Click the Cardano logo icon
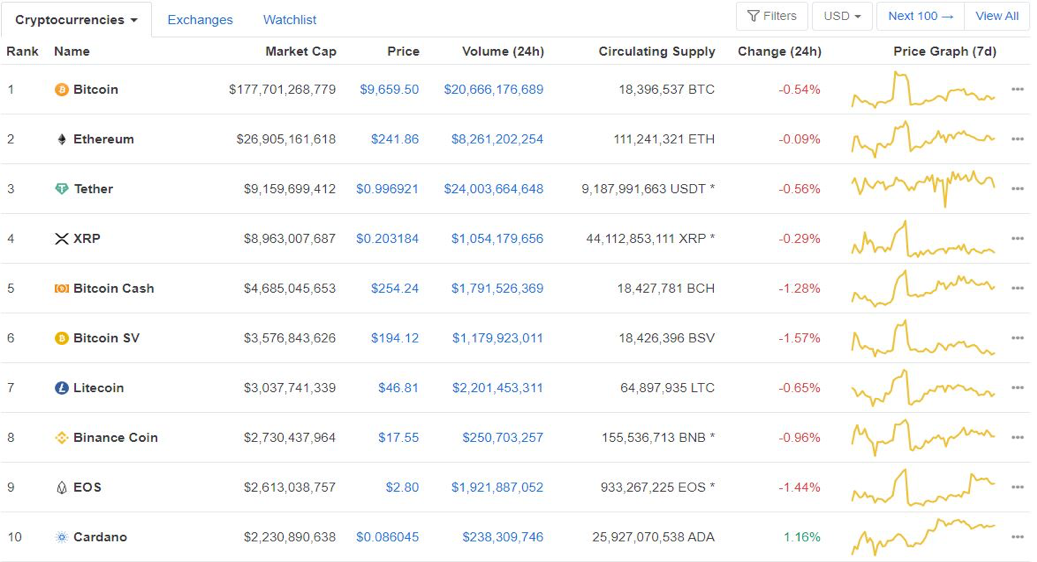The image size is (1037, 562). (62, 537)
